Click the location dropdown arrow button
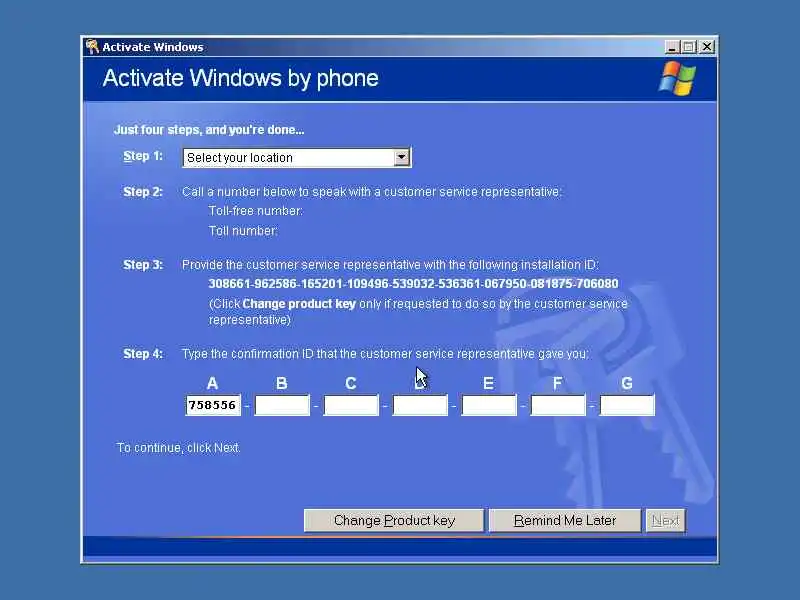 pyautogui.click(x=402, y=158)
